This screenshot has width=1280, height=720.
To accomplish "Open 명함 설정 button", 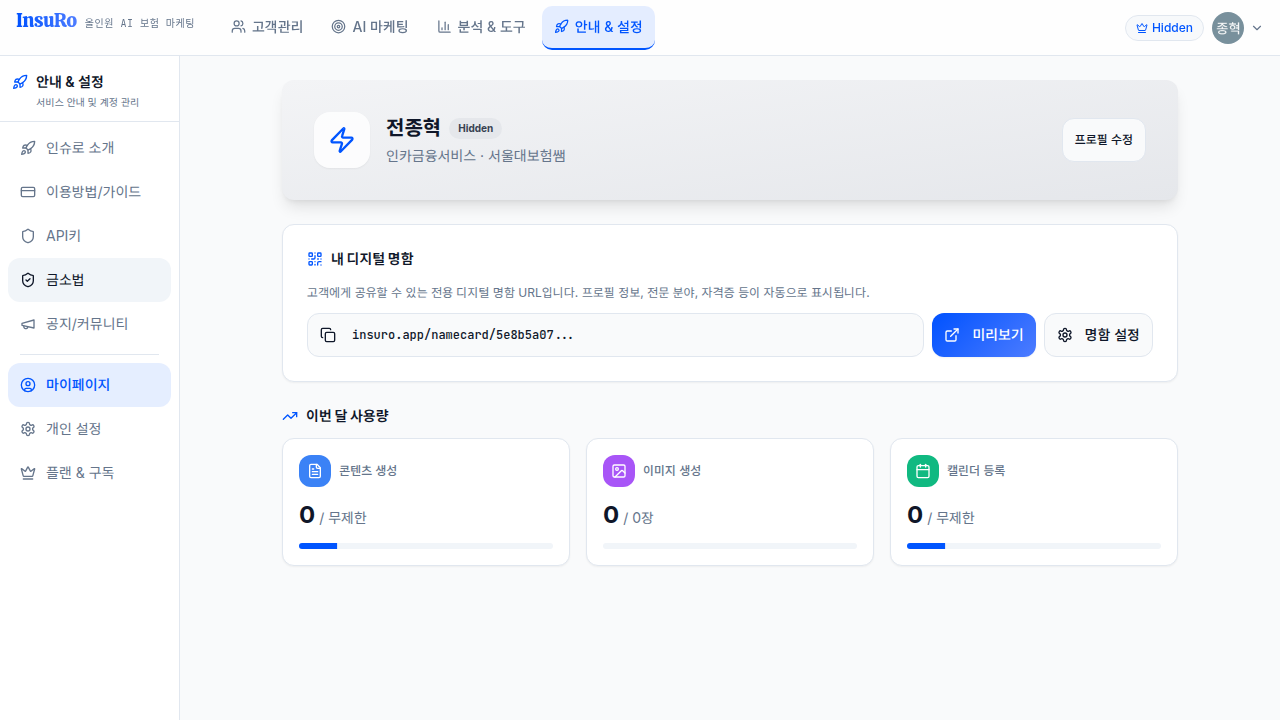I will pyautogui.click(x=1098, y=335).
